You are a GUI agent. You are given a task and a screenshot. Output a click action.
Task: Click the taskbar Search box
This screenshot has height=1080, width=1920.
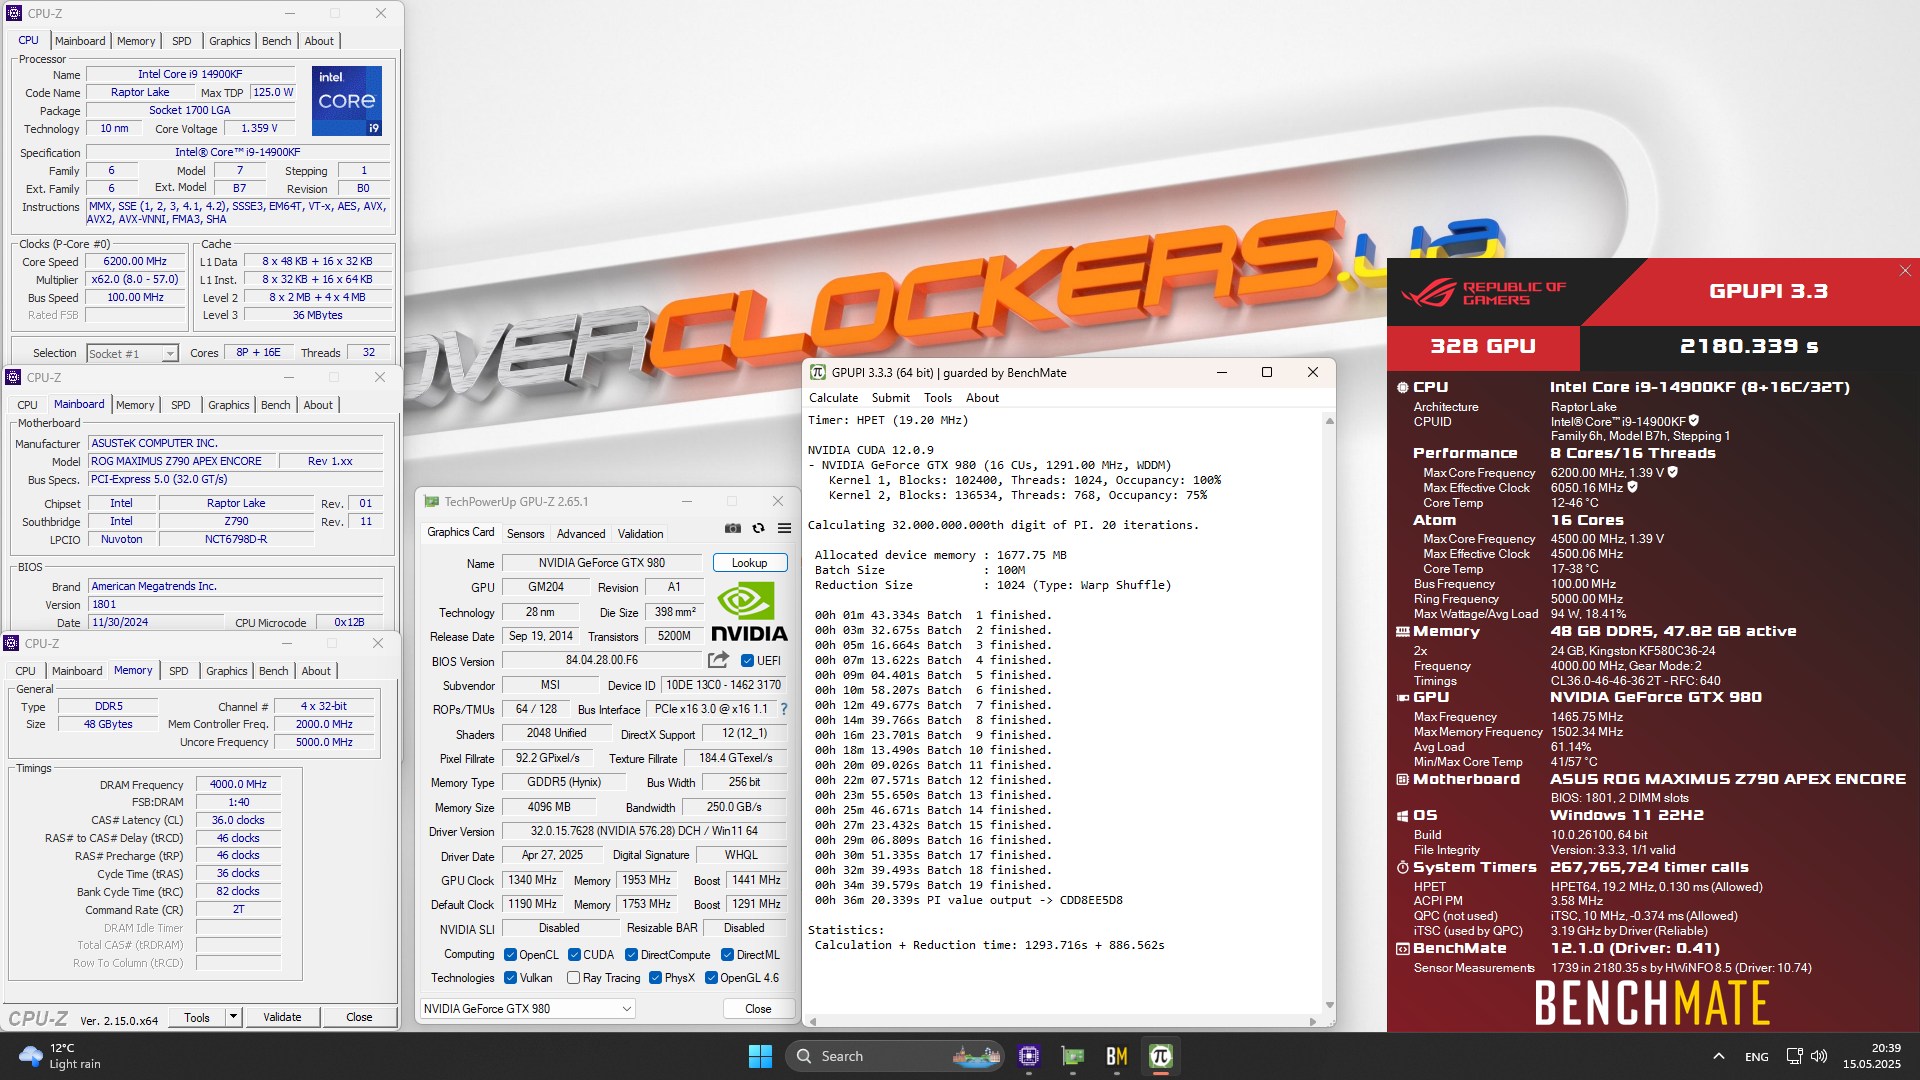[895, 1056]
